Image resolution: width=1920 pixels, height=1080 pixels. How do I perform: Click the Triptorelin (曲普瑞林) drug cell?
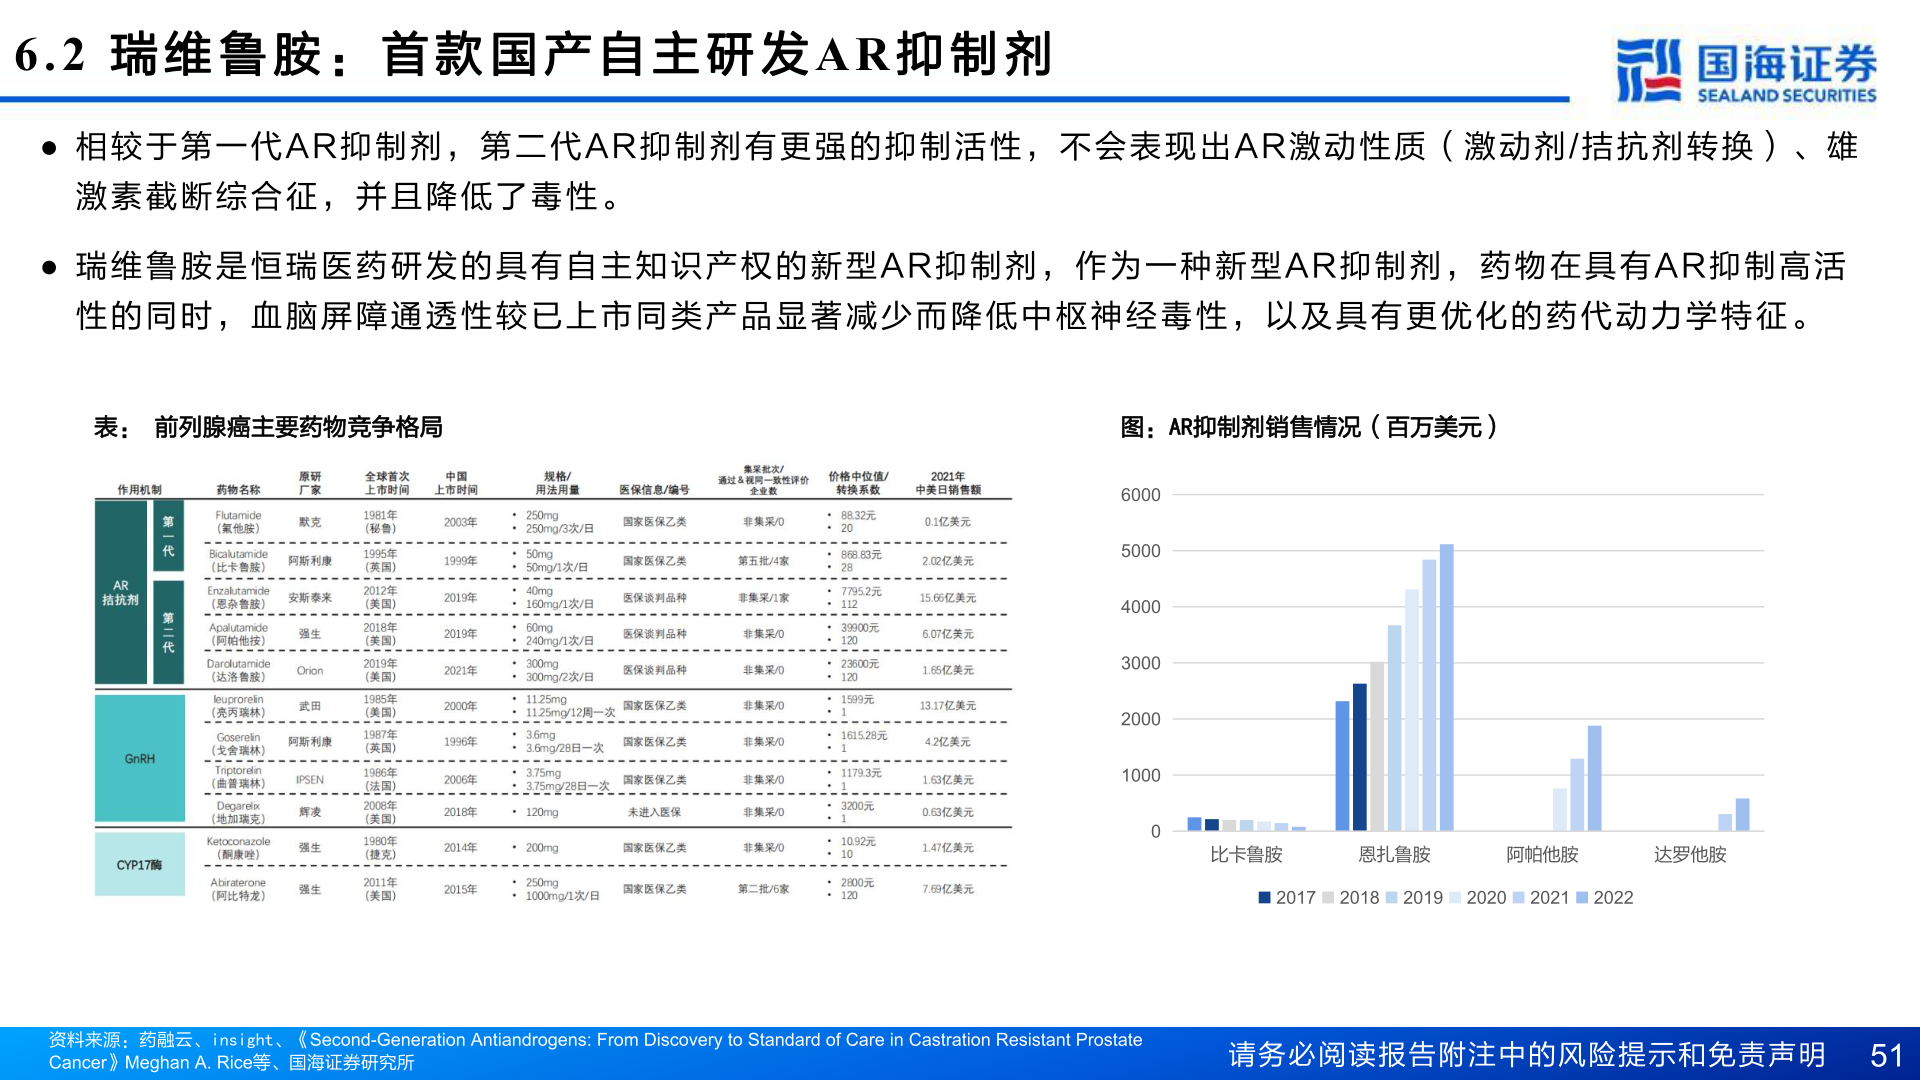tap(238, 777)
